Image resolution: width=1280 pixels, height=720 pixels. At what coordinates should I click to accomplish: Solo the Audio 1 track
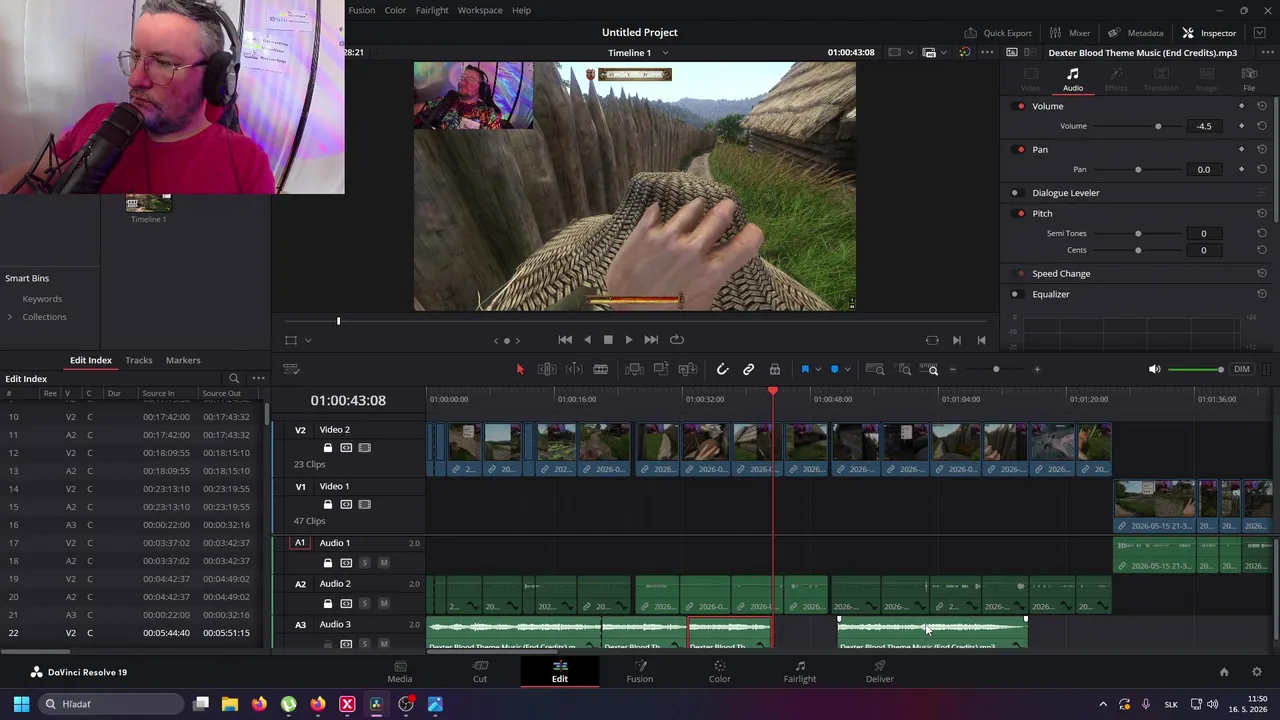364,563
